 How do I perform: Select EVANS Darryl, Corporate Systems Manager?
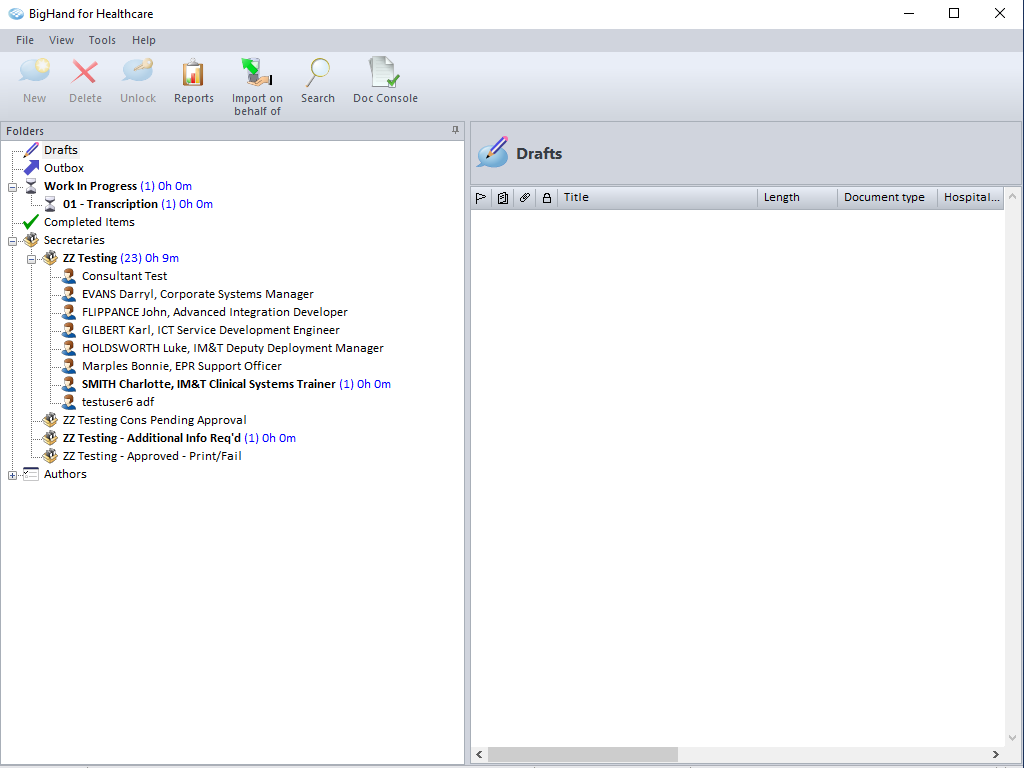click(x=197, y=295)
